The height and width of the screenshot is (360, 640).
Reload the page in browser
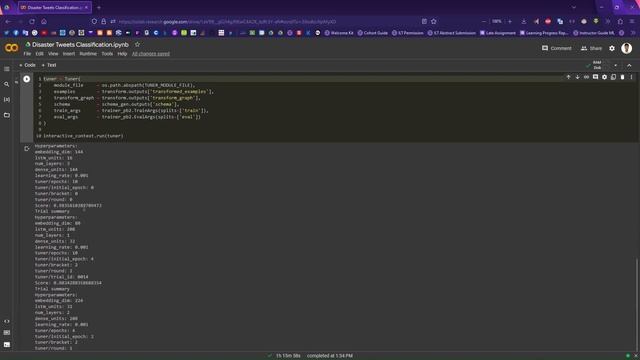coord(32,21)
